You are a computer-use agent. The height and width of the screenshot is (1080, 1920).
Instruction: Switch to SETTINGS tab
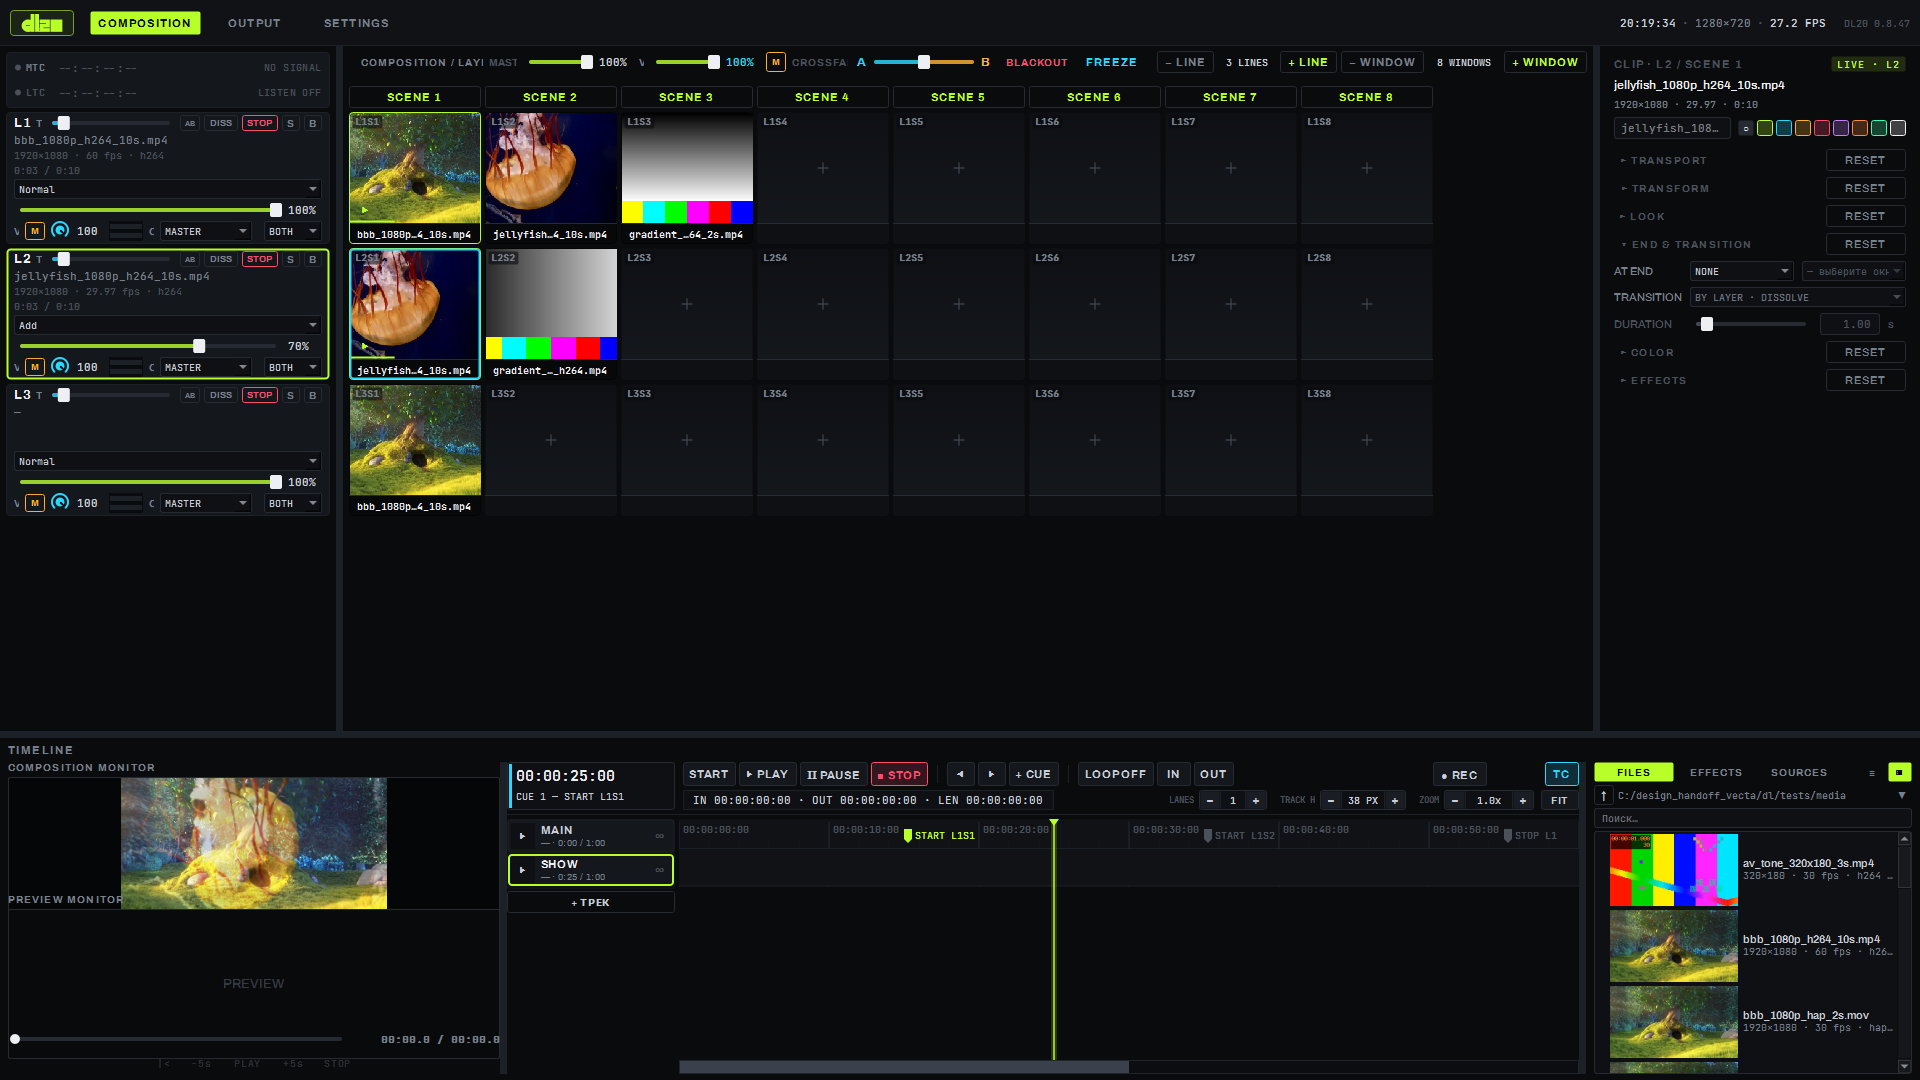click(x=356, y=23)
